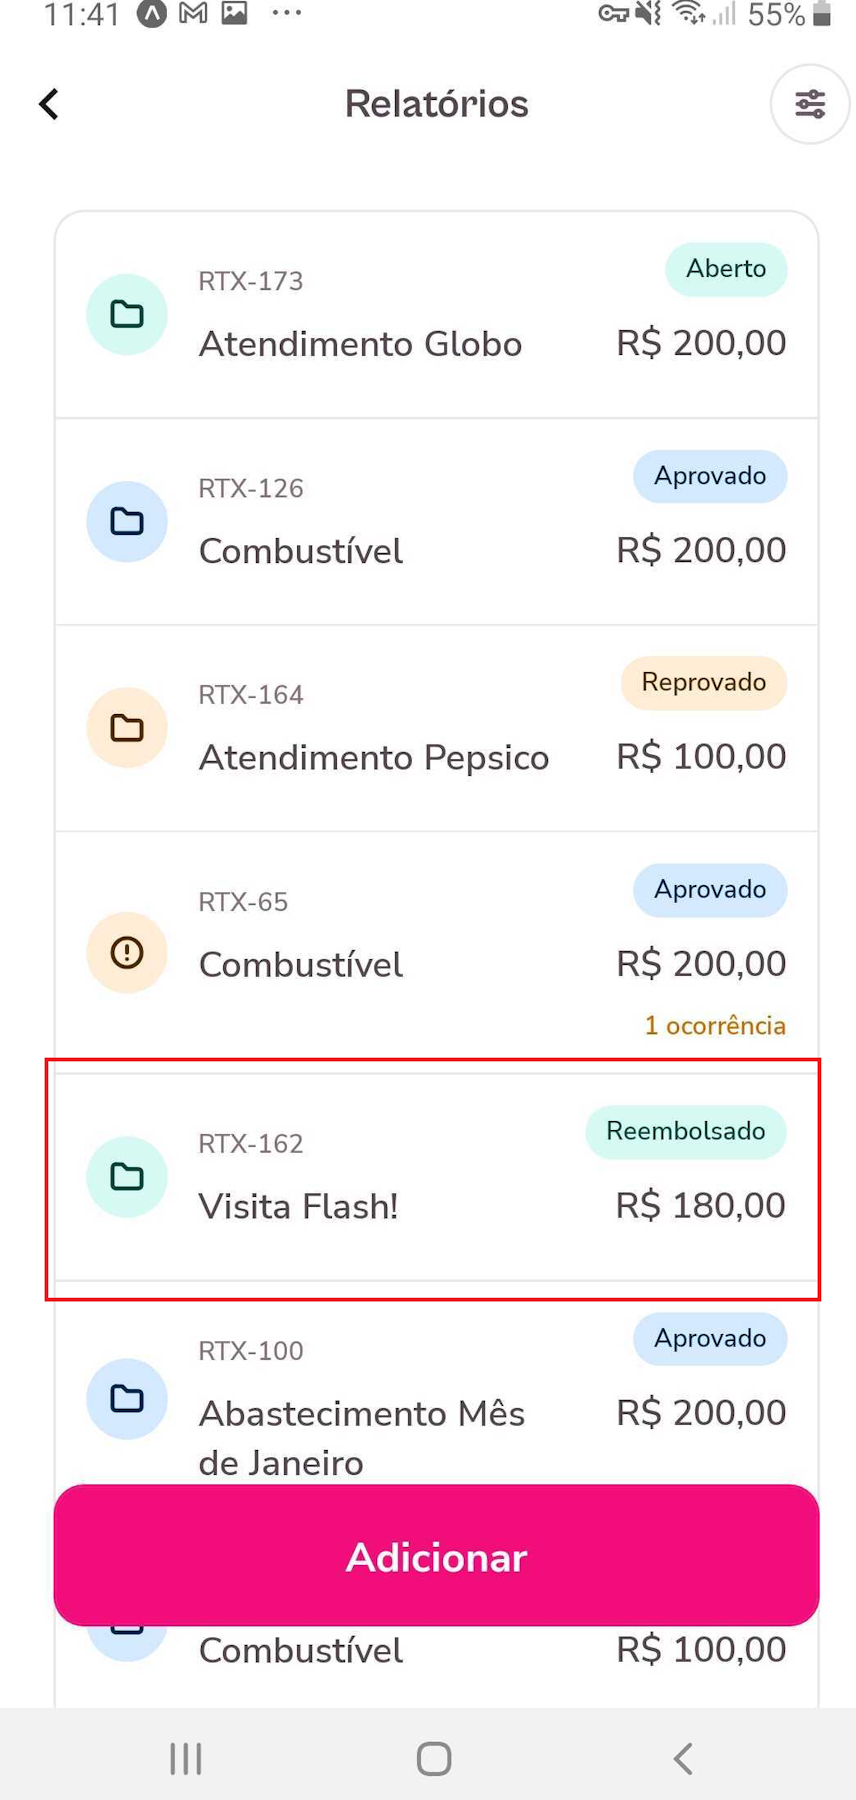Tap the blue folder icon for RTX-126
Screen dimensions: 856x1800
(x=127, y=521)
